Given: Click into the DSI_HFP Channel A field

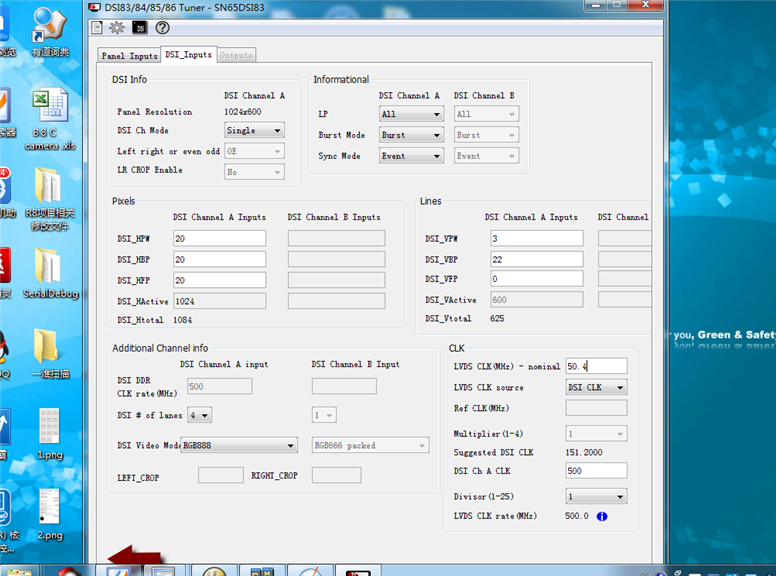Looking at the screenshot, I should 220,280.
